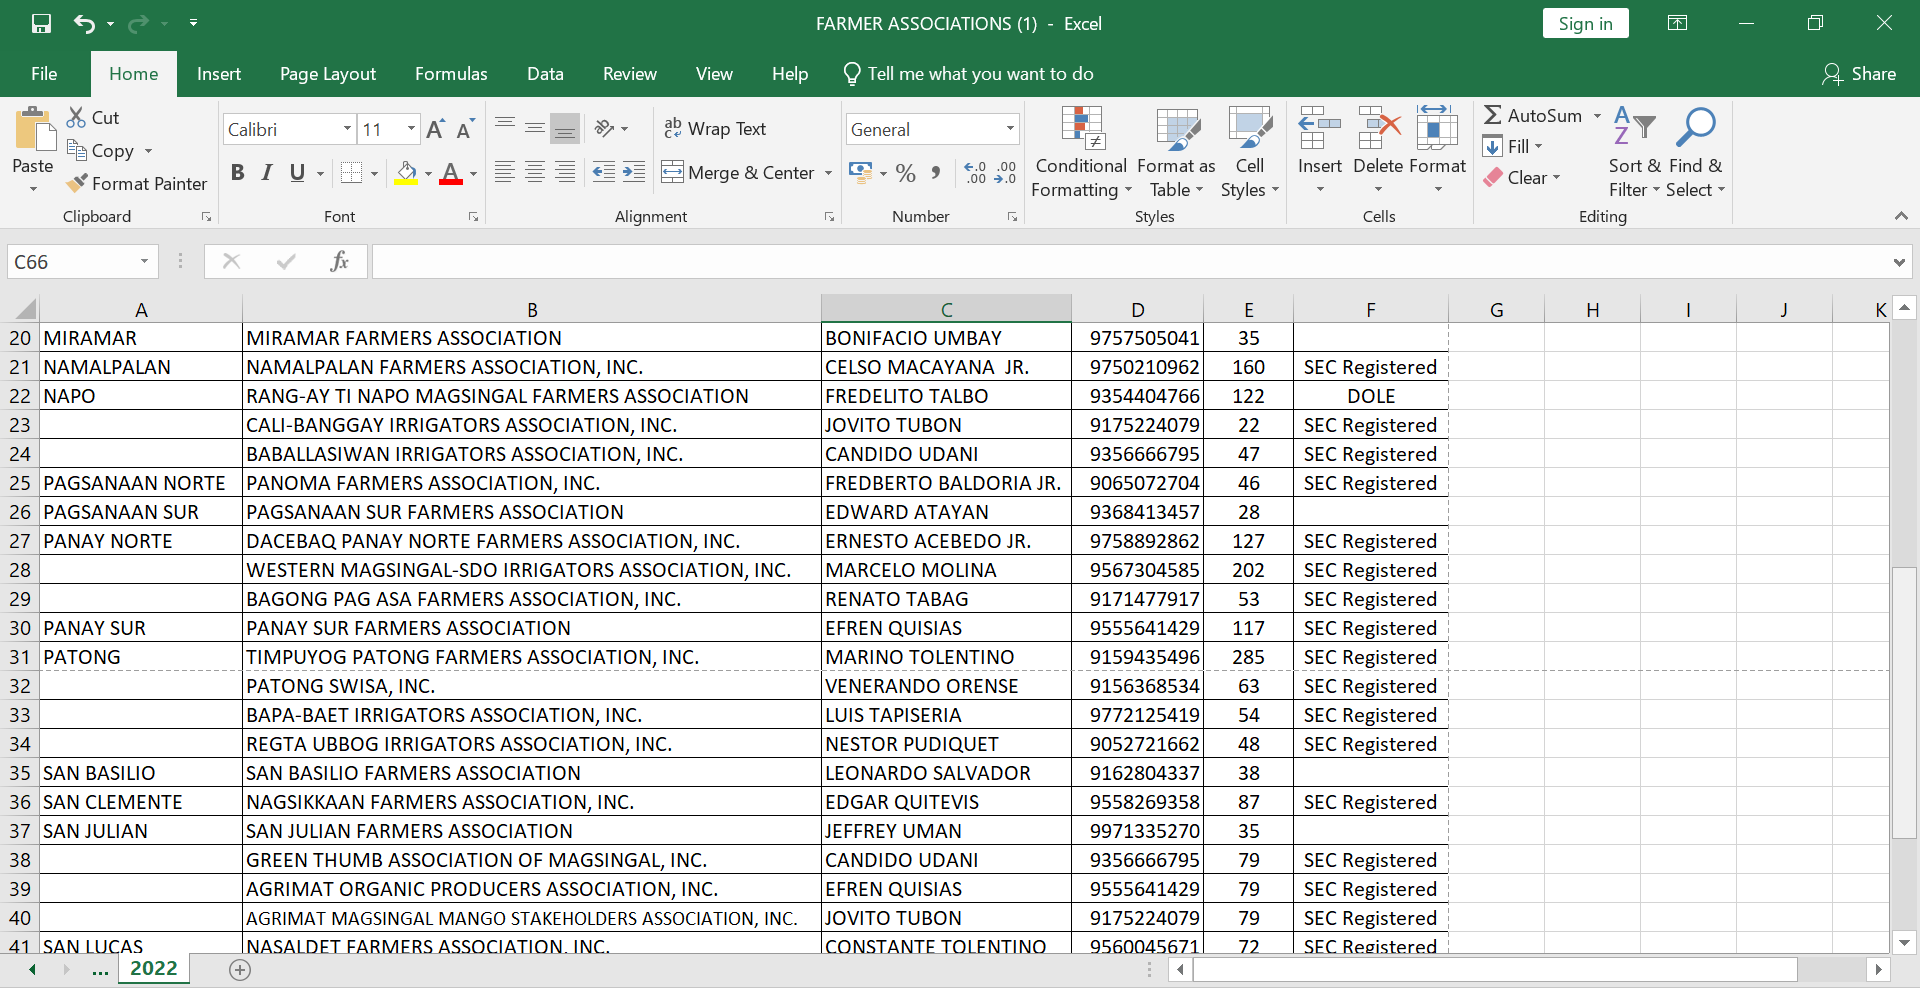1920x988 pixels.
Task: Open the File tab
Action: [44, 74]
